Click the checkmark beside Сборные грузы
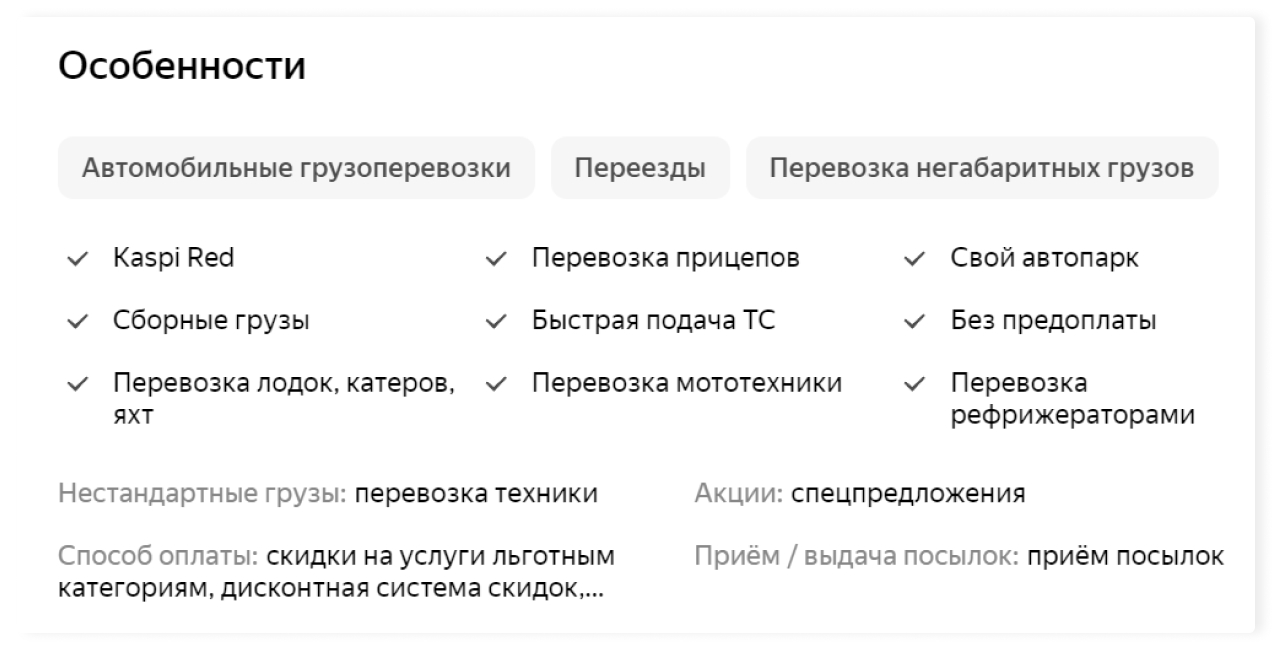1272x650 pixels. 76,322
